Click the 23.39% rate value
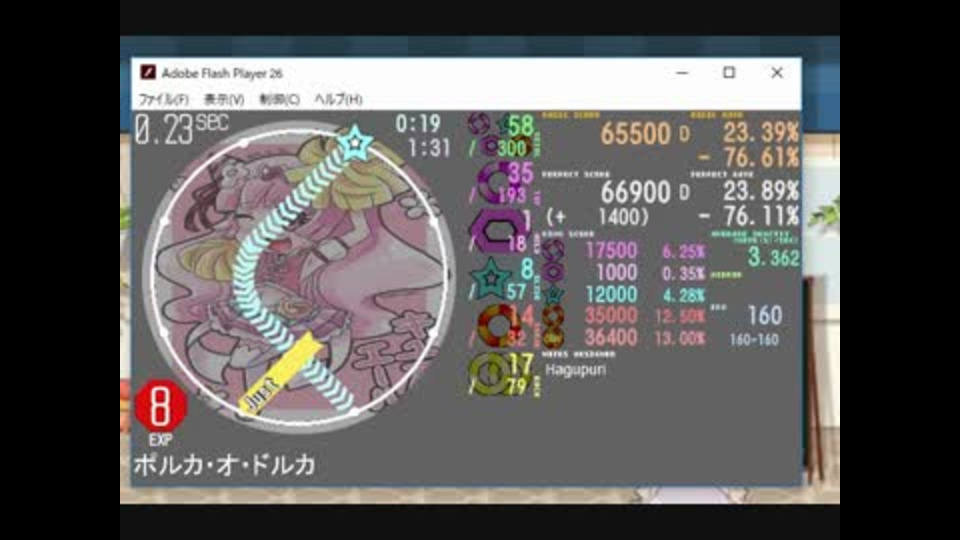The width and height of the screenshot is (960, 540). 761,132
